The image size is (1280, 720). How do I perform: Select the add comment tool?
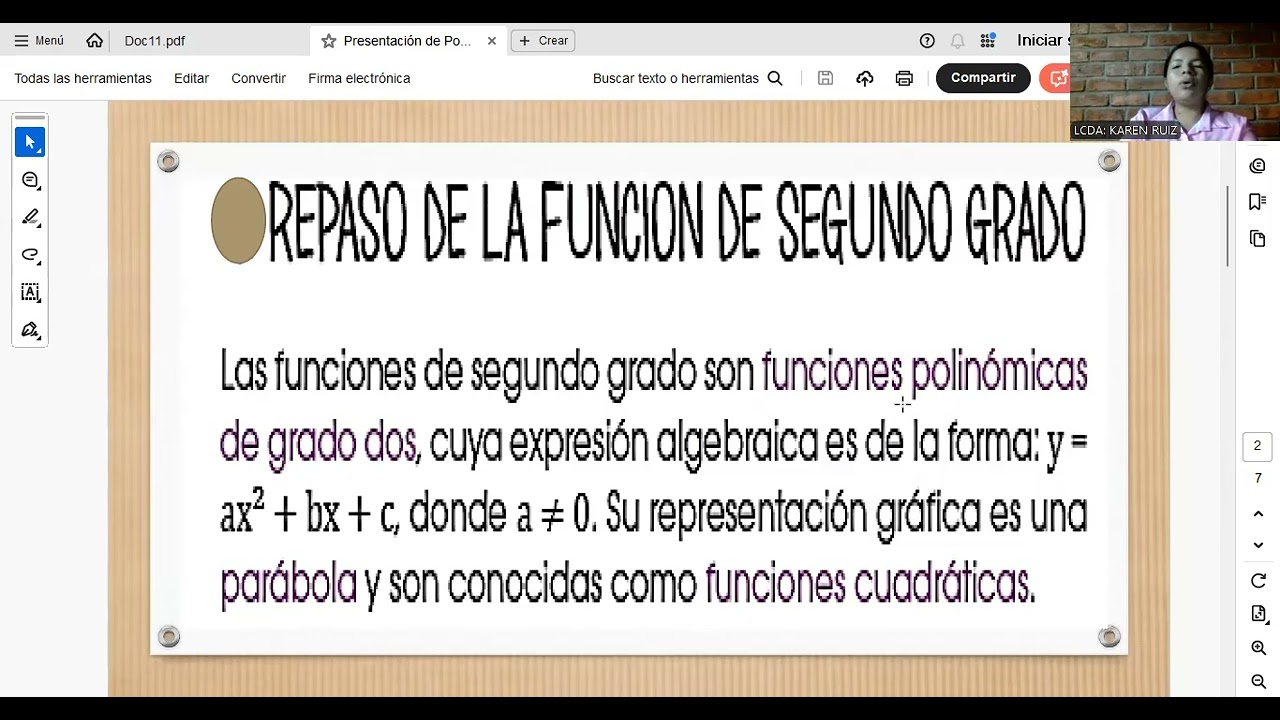pyautogui.click(x=30, y=180)
